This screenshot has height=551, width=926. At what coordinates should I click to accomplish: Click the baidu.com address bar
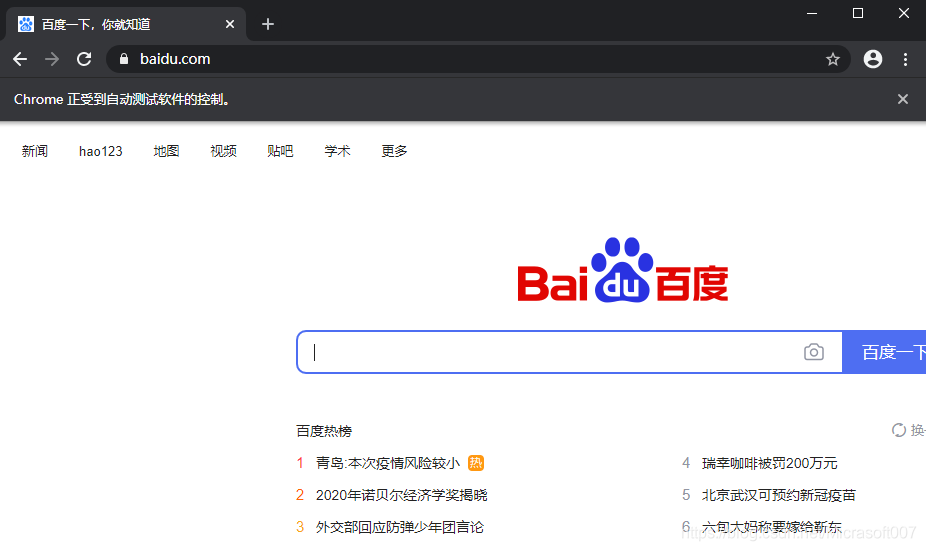tap(478, 59)
